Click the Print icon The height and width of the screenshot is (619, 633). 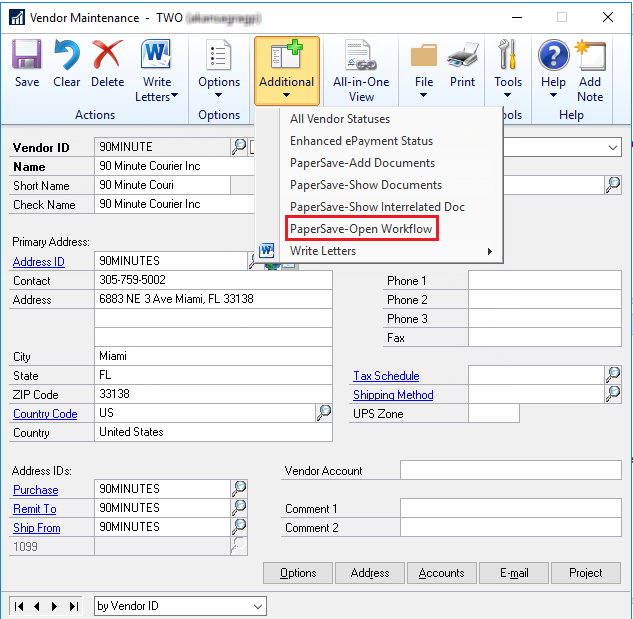[462, 63]
